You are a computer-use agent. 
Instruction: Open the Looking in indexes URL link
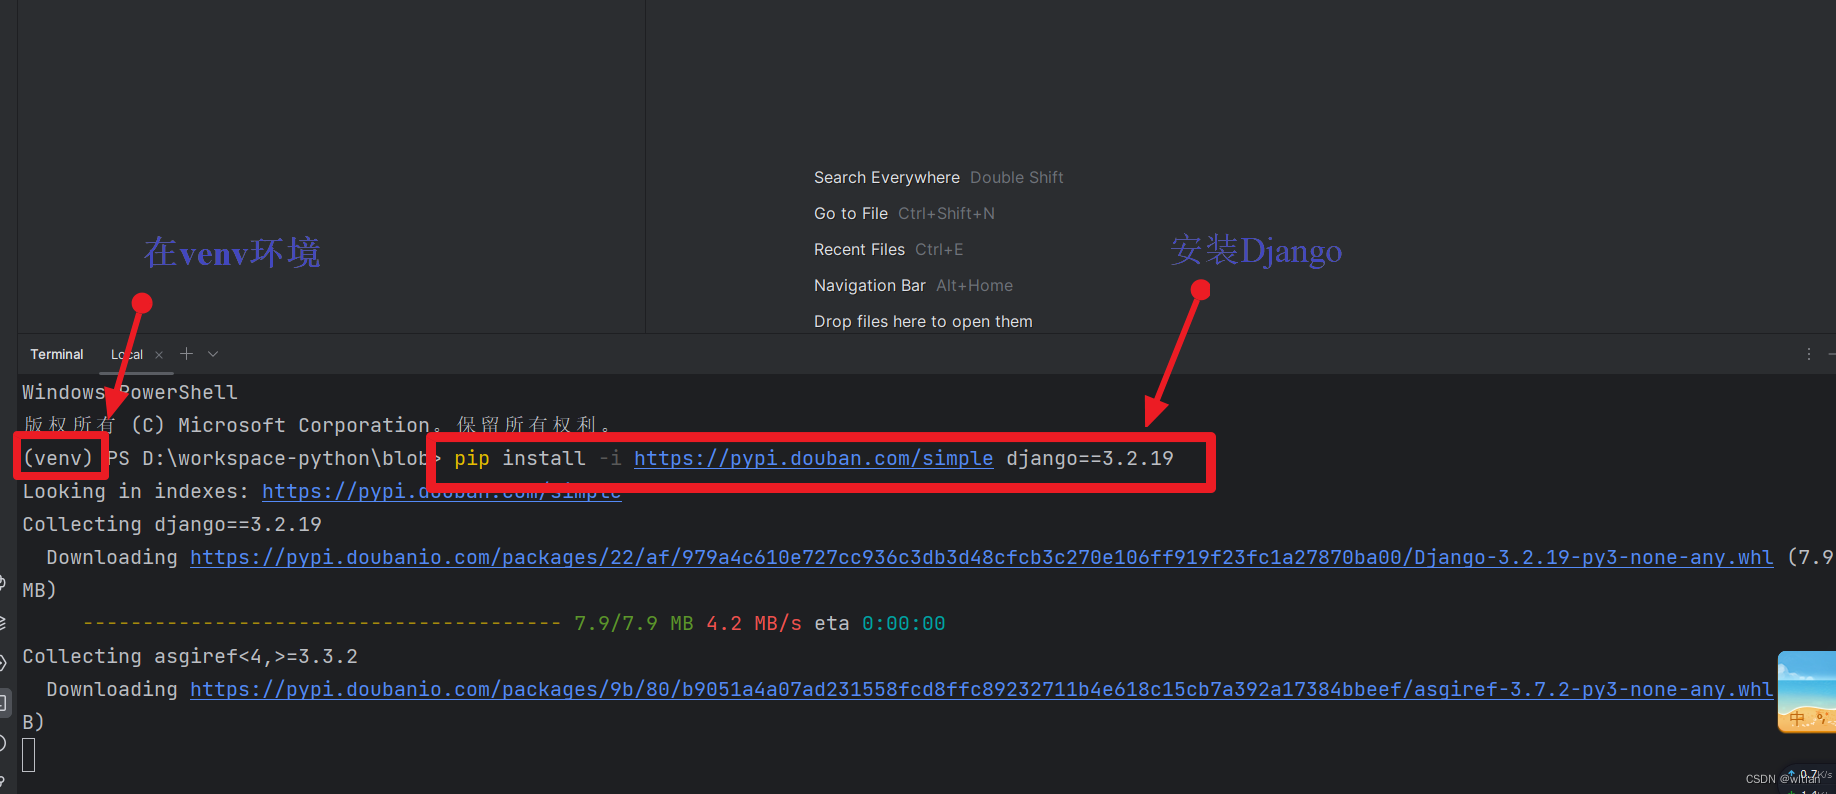(441, 491)
